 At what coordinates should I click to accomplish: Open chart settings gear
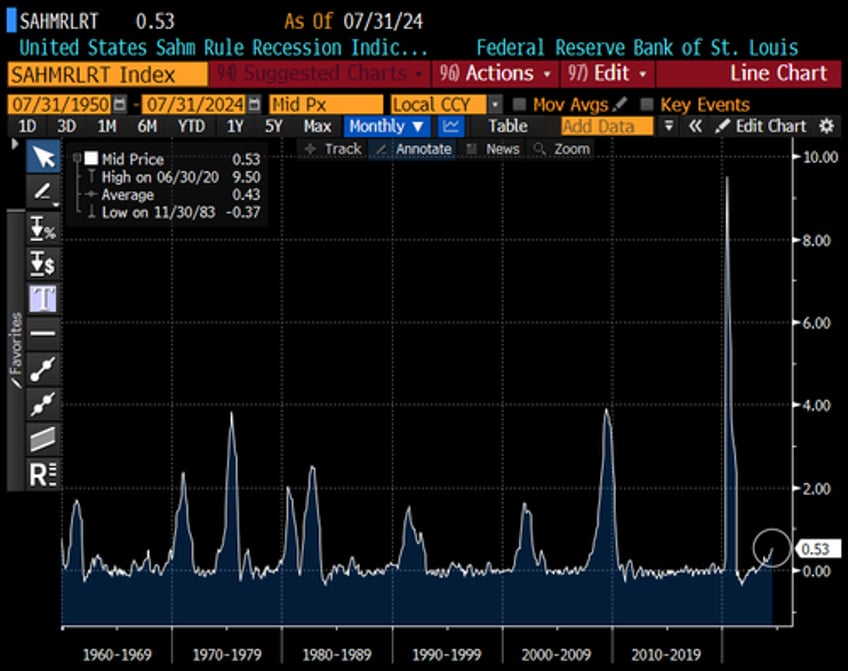coord(826,127)
